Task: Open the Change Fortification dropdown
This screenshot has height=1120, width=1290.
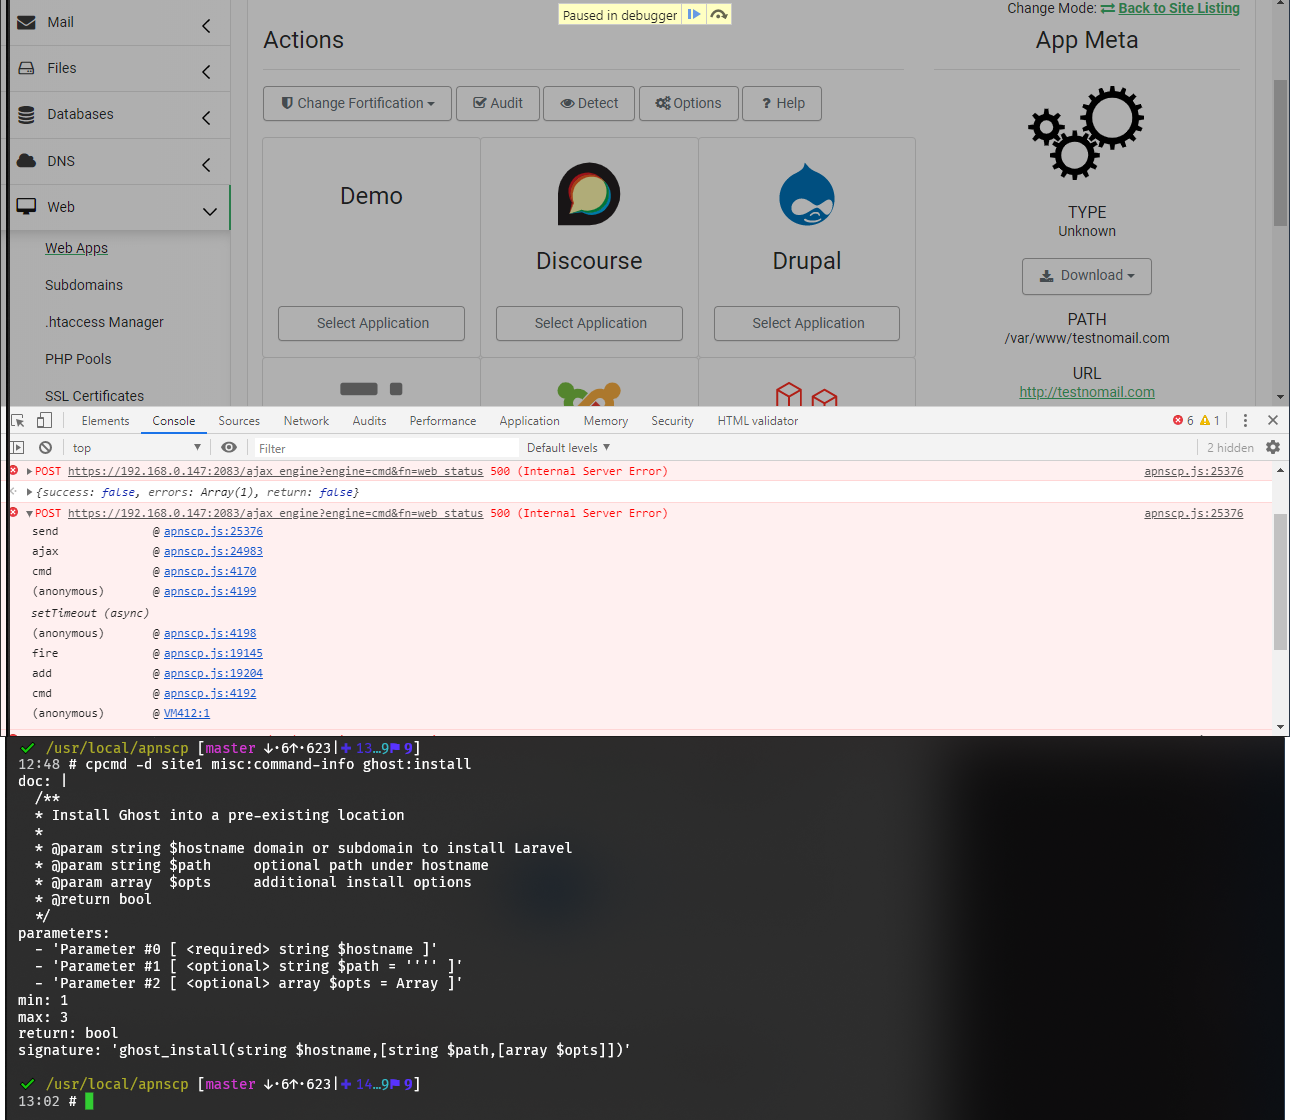Action: [x=358, y=103]
